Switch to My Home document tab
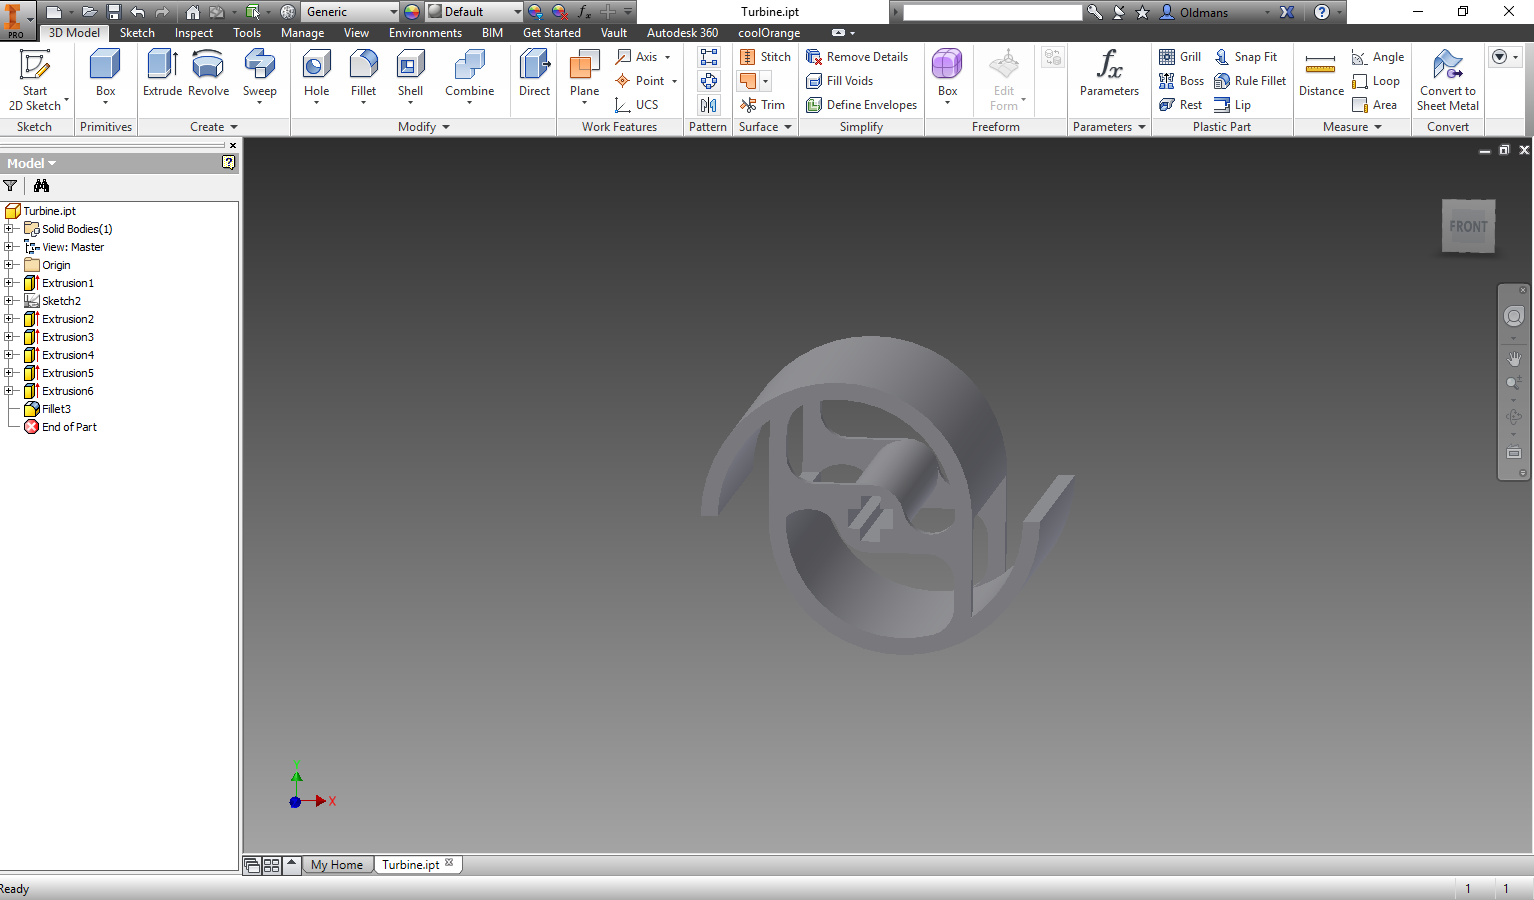 pyautogui.click(x=337, y=865)
